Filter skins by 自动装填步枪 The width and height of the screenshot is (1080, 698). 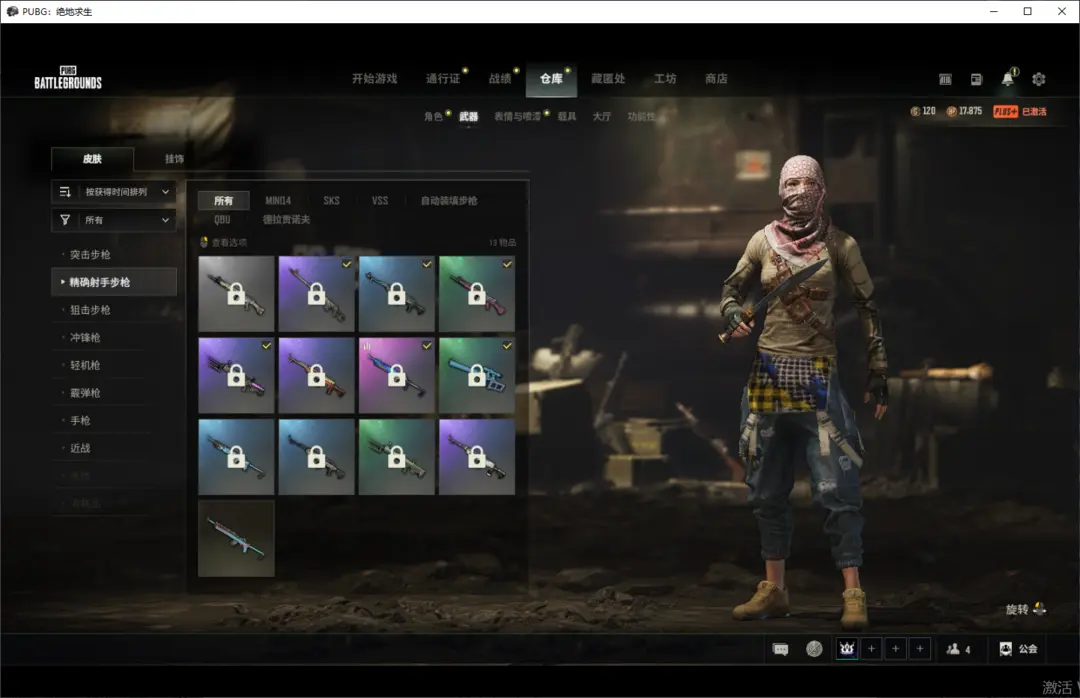[448, 201]
